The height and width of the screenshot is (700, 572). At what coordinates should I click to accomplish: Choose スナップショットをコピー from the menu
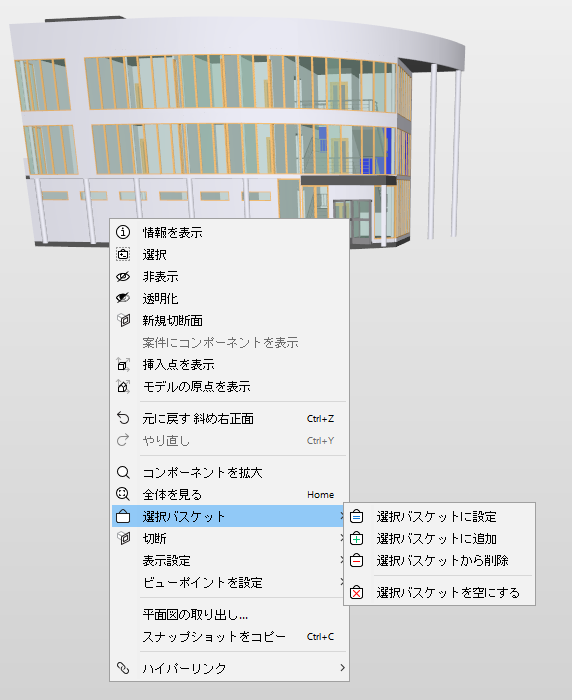pyautogui.click(x=229, y=636)
